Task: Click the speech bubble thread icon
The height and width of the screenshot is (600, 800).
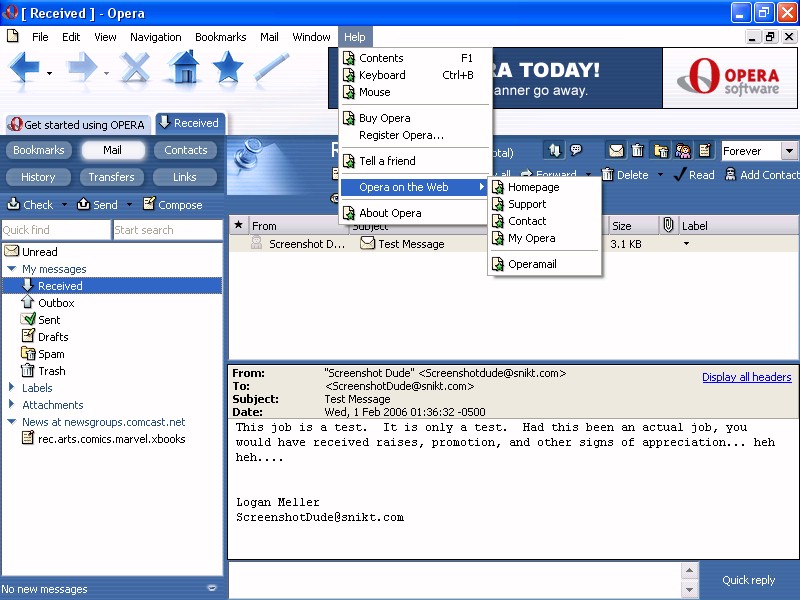Action: (x=576, y=150)
